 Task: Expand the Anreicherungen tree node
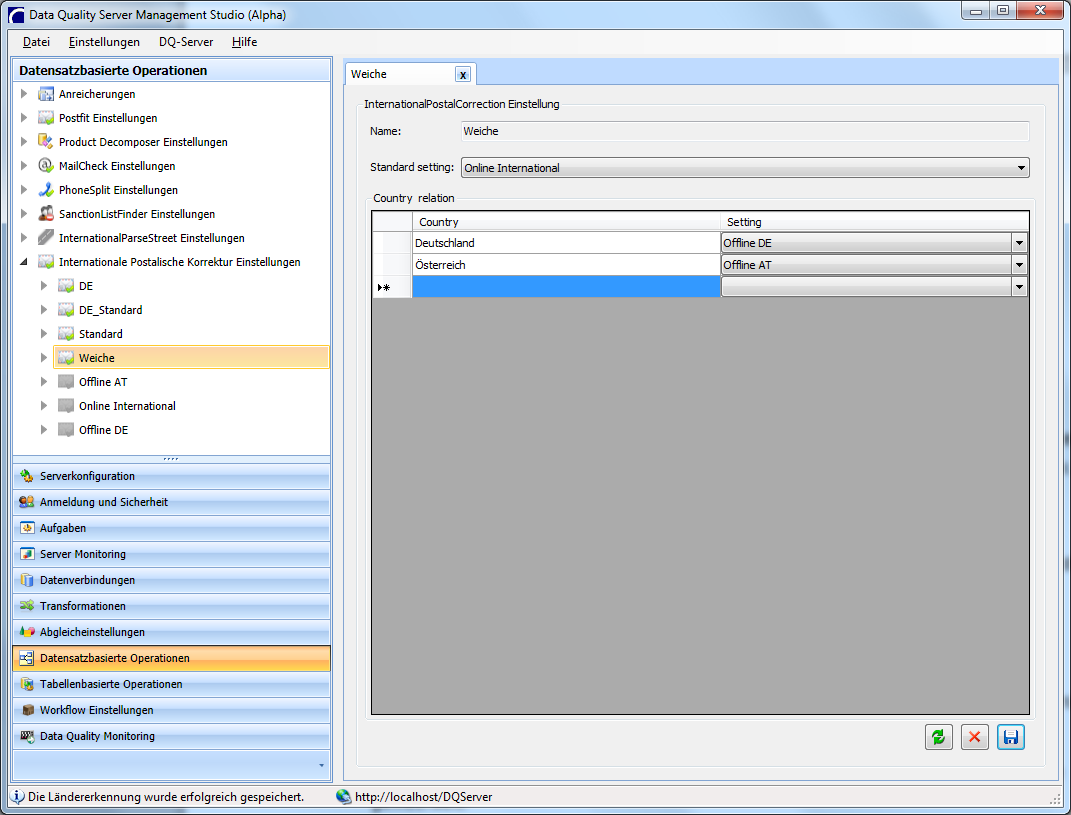pyautogui.click(x=24, y=94)
